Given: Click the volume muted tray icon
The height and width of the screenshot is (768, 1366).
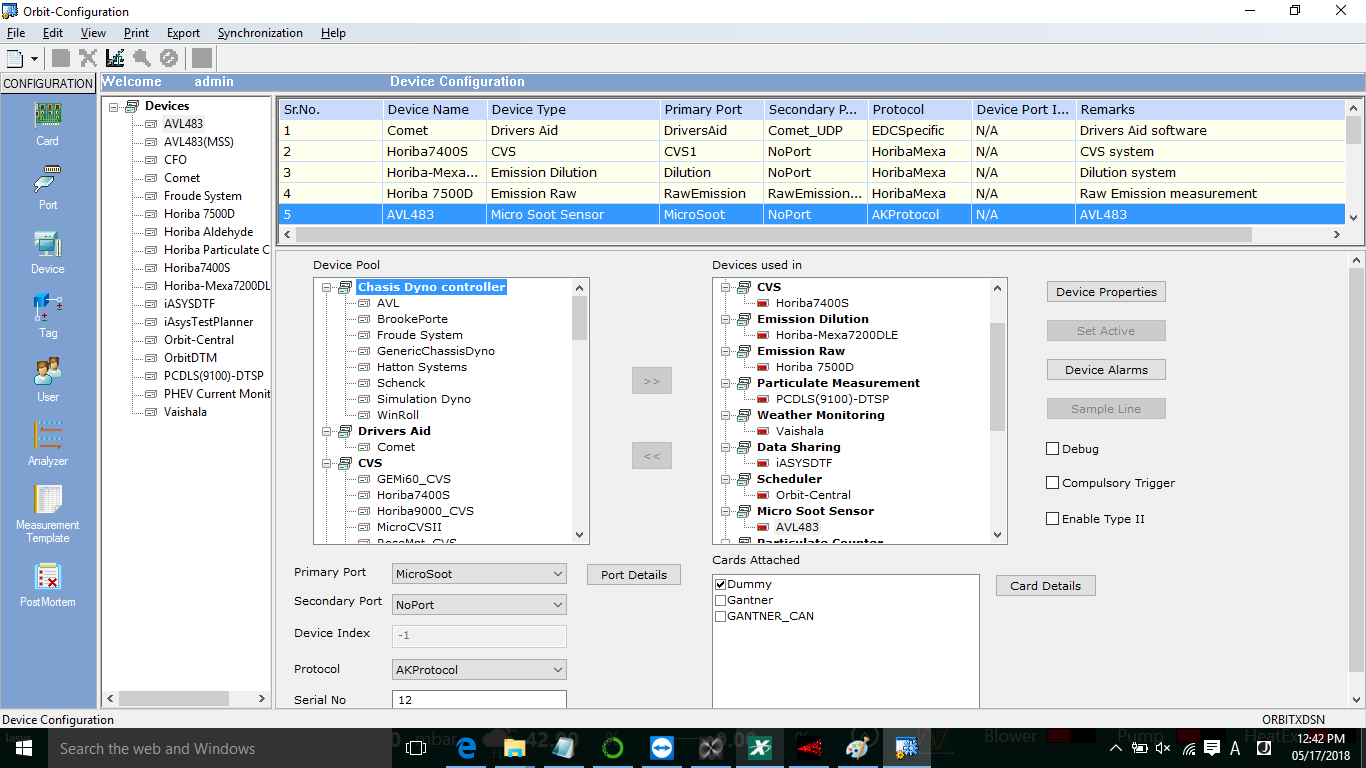Looking at the screenshot, I should pos(1163,748).
